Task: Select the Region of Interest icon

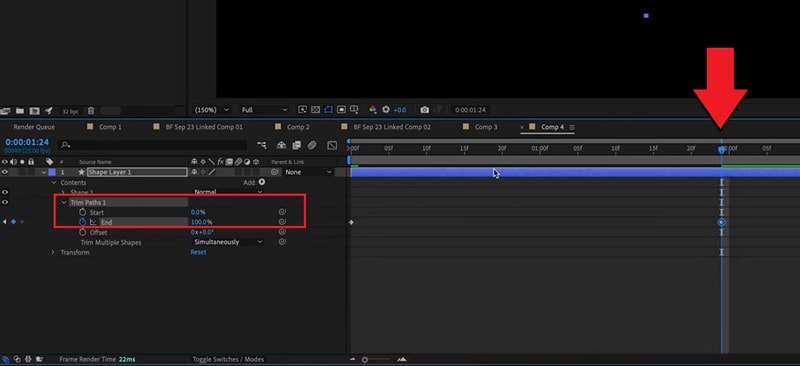Action: [x=341, y=109]
